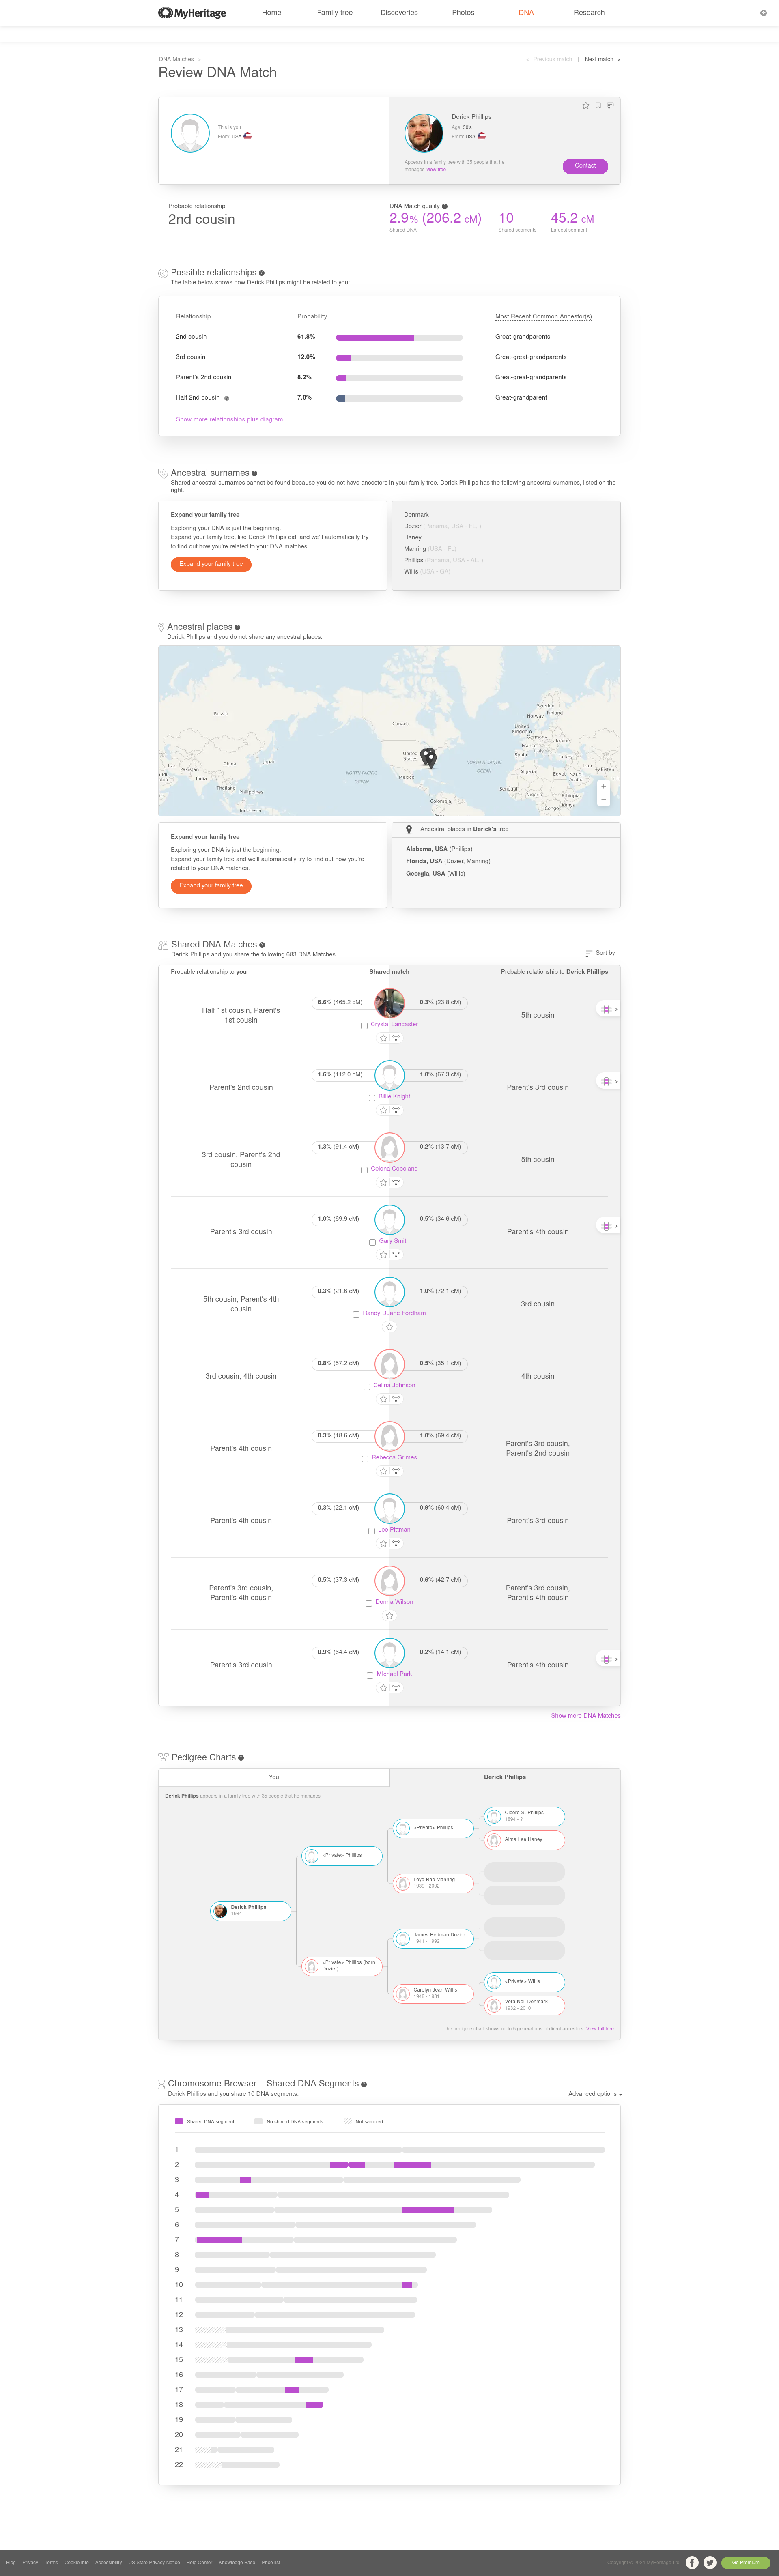This screenshot has height=2576, width=779.
Task: Click the 2nd cousin probability bar
Action: pos(399,337)
